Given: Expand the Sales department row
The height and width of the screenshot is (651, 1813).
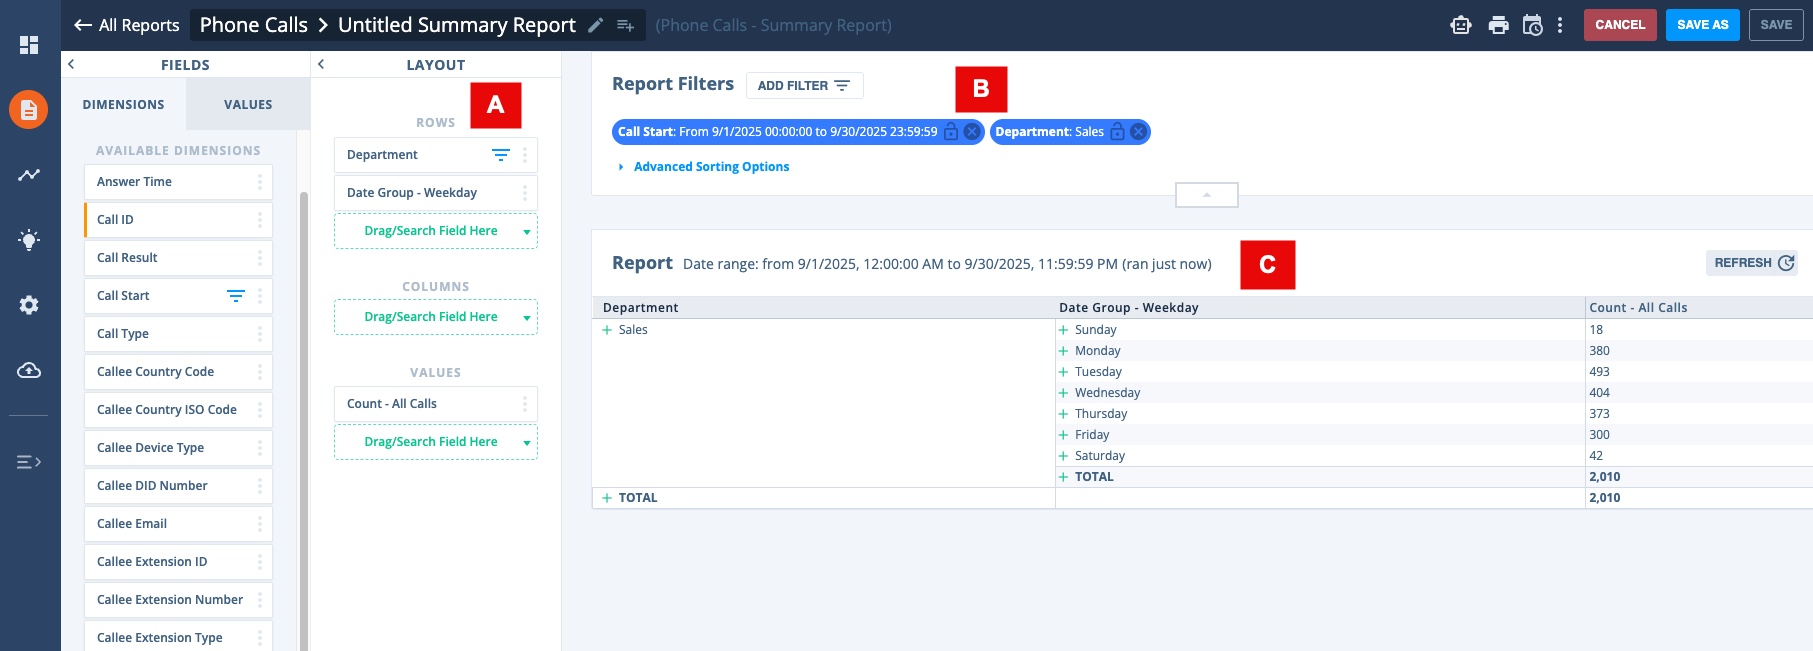Looking at the screenshot, I should coord(607,330).
